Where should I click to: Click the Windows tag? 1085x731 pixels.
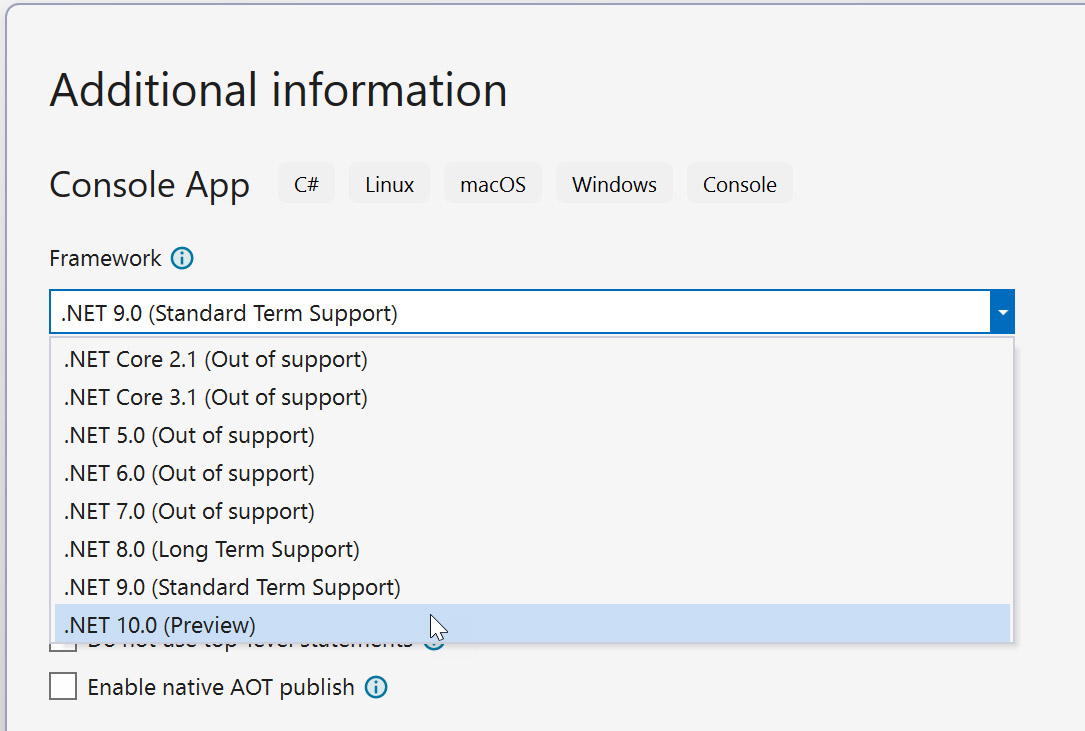pyautogui.click(x=614, y=184)
